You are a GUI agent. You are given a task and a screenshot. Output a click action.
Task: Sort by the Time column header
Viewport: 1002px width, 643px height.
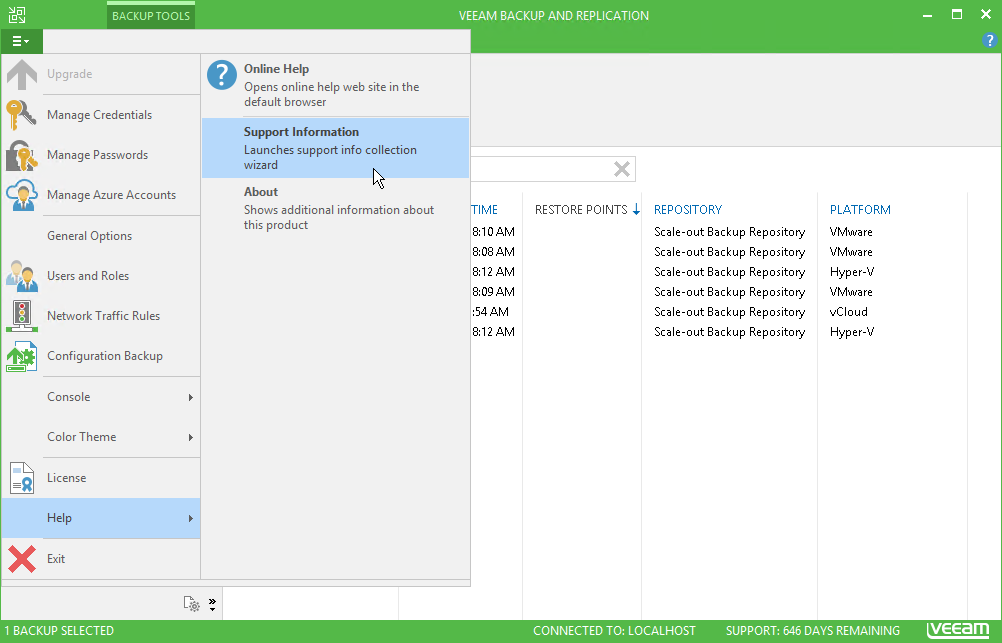pos(485,210)
